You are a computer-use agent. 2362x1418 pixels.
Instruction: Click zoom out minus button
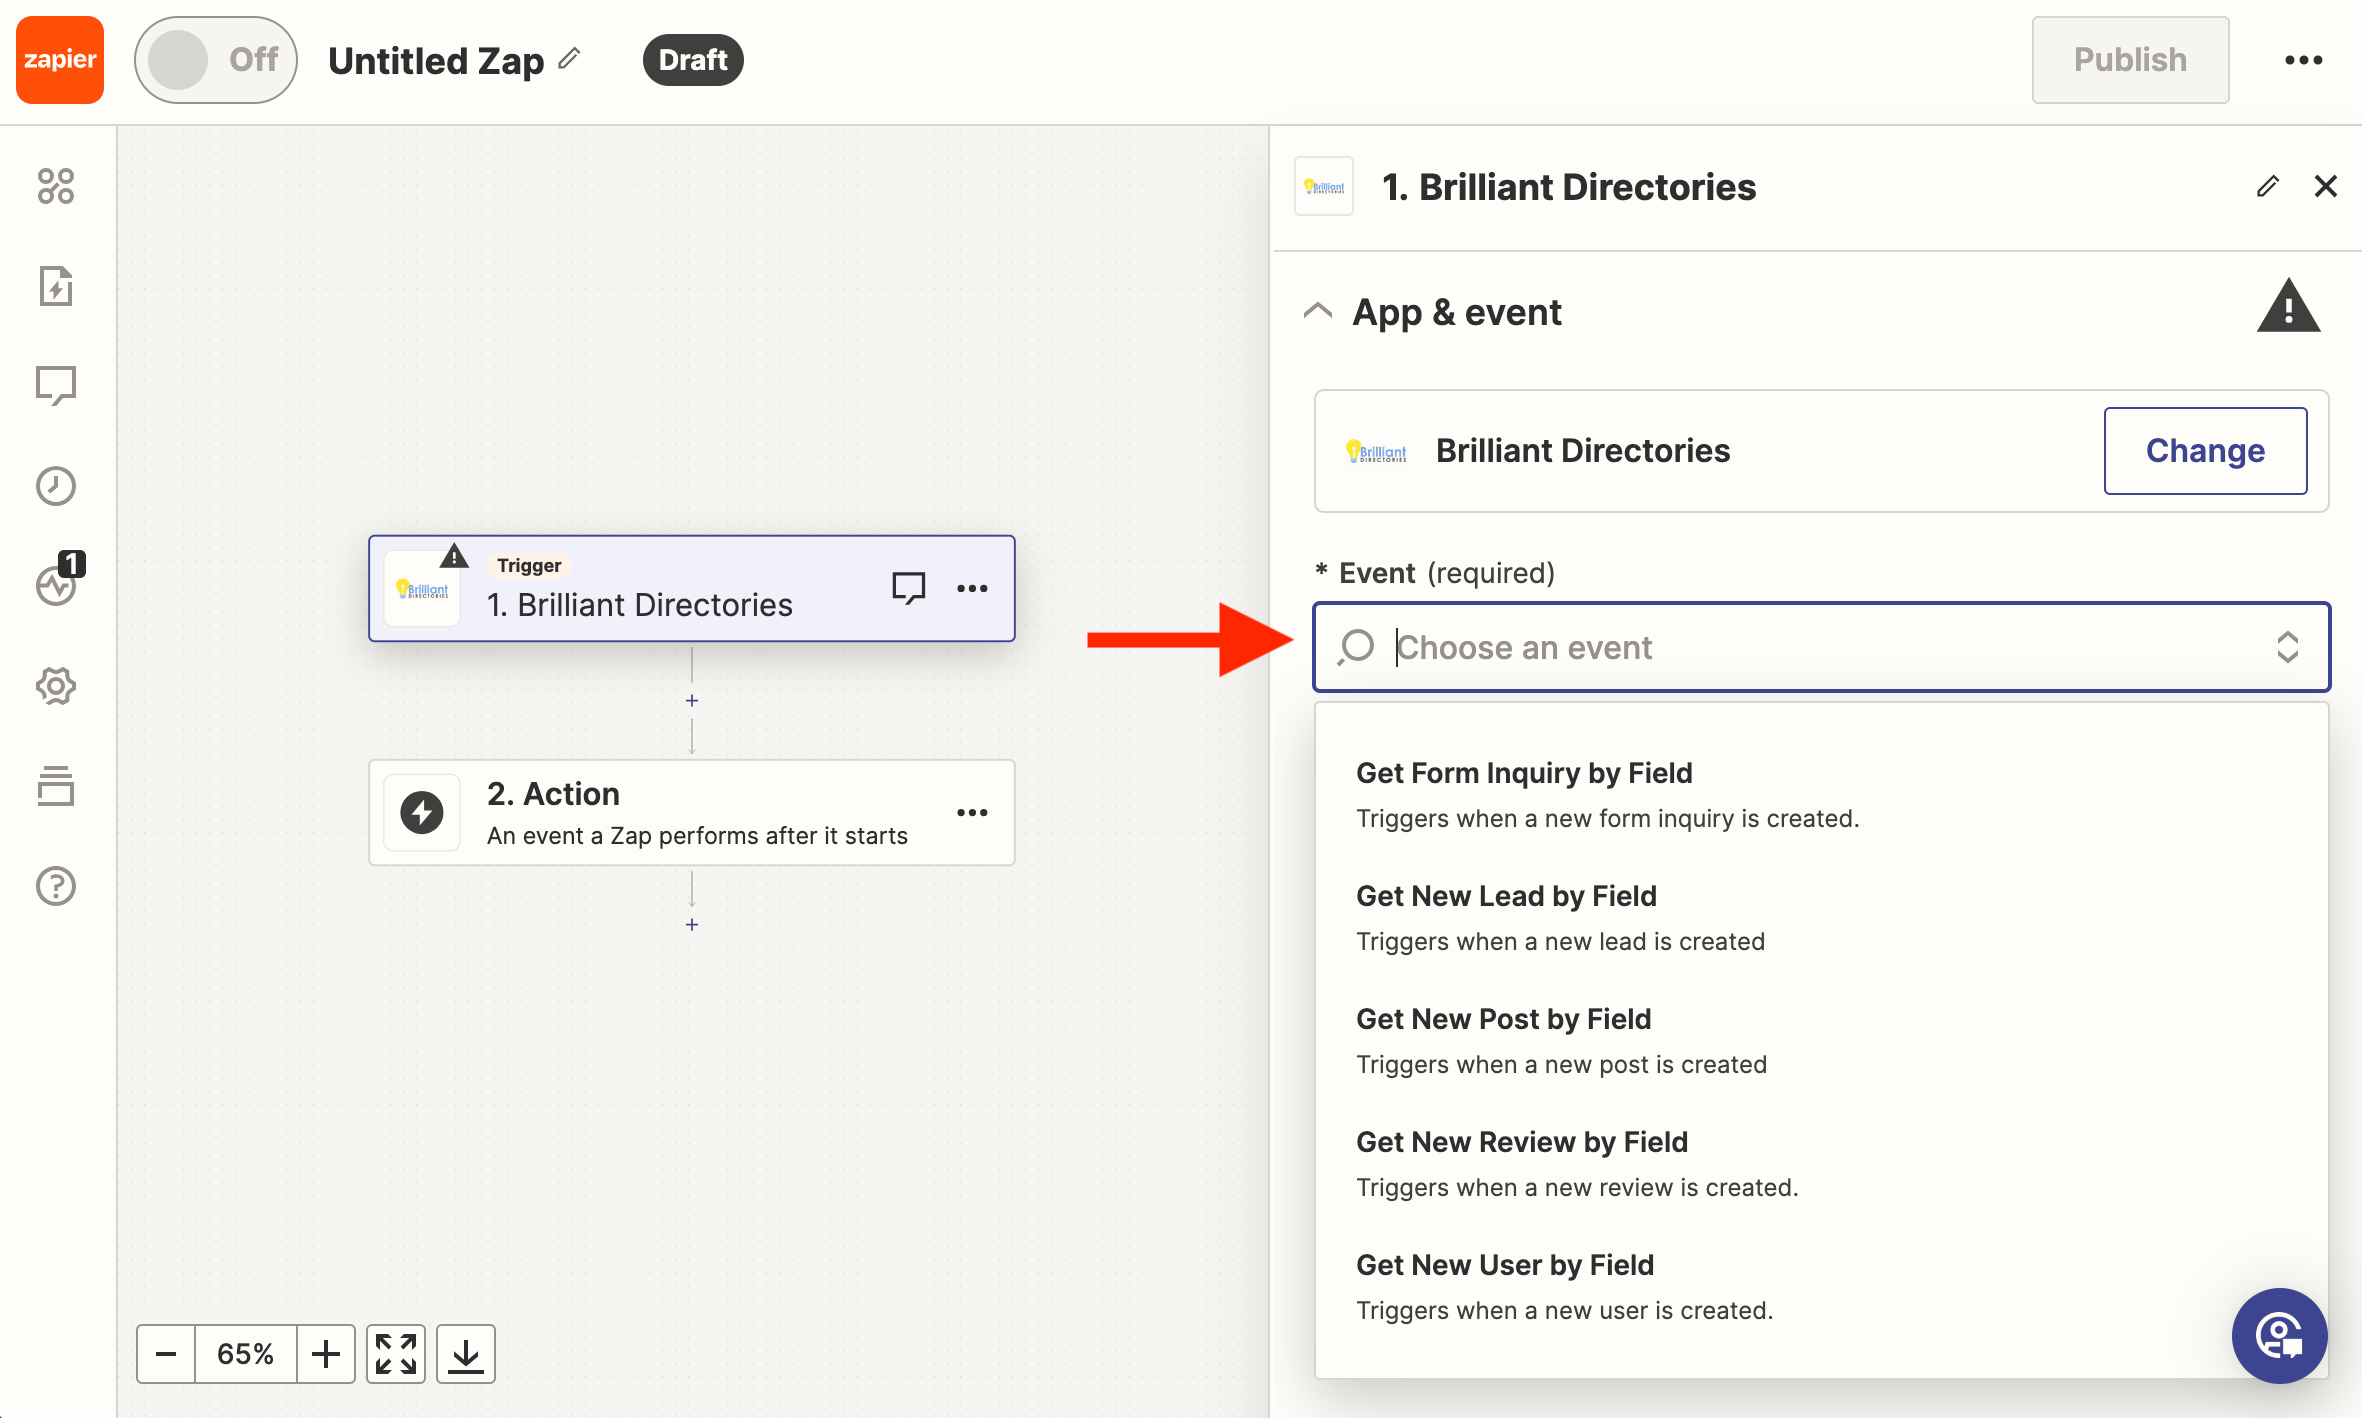coord(166,1354)
